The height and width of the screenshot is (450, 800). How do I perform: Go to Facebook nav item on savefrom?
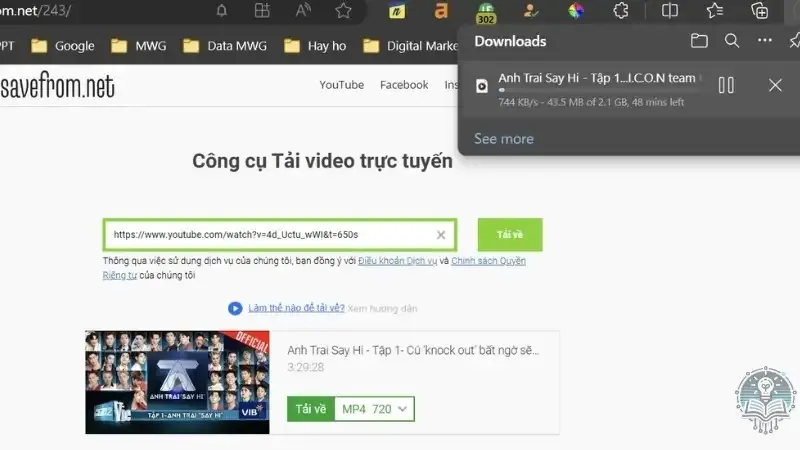click(x=404, y=85)
